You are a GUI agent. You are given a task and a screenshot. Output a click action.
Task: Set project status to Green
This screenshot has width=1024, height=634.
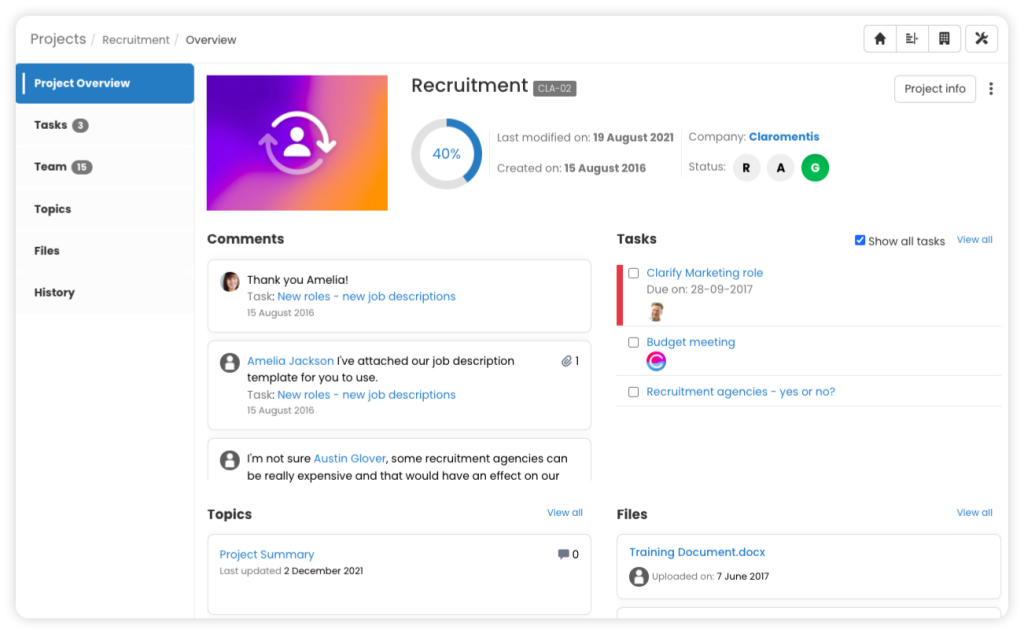pos(814,167)
